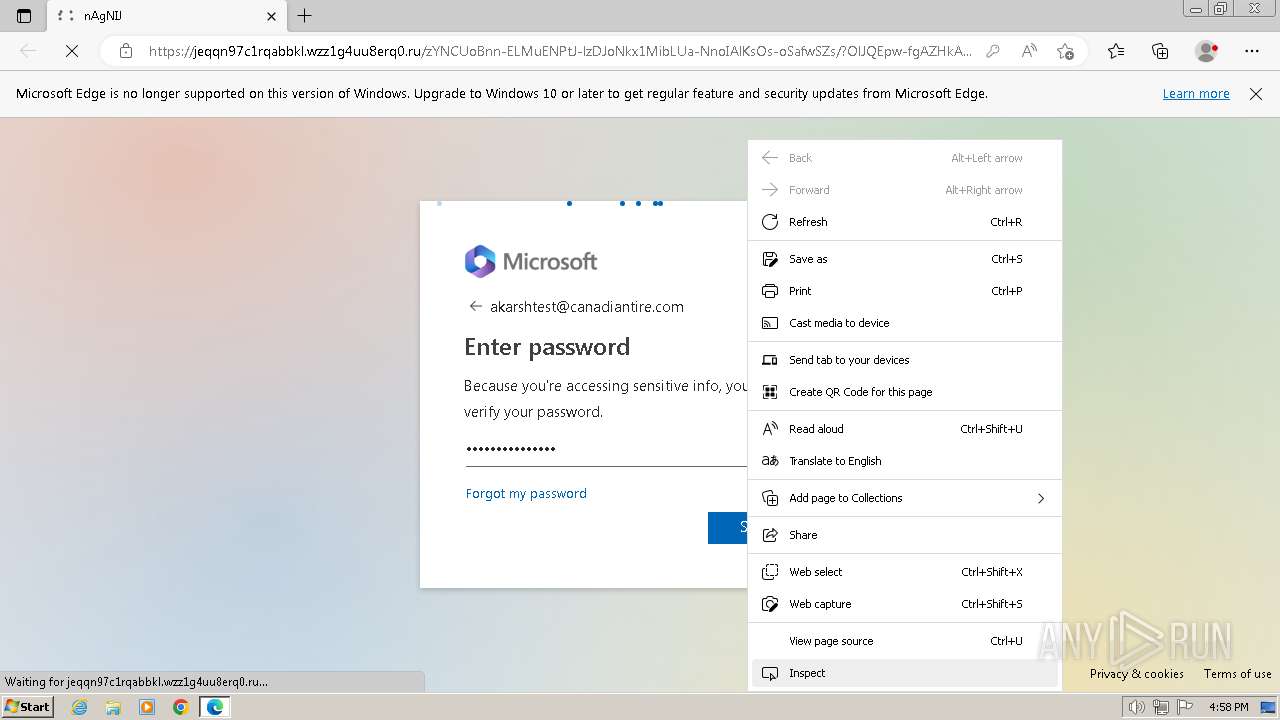Open File Explorer from taskbar
The height and width of the screenshot is (720, 1280).
coord(113,707)
